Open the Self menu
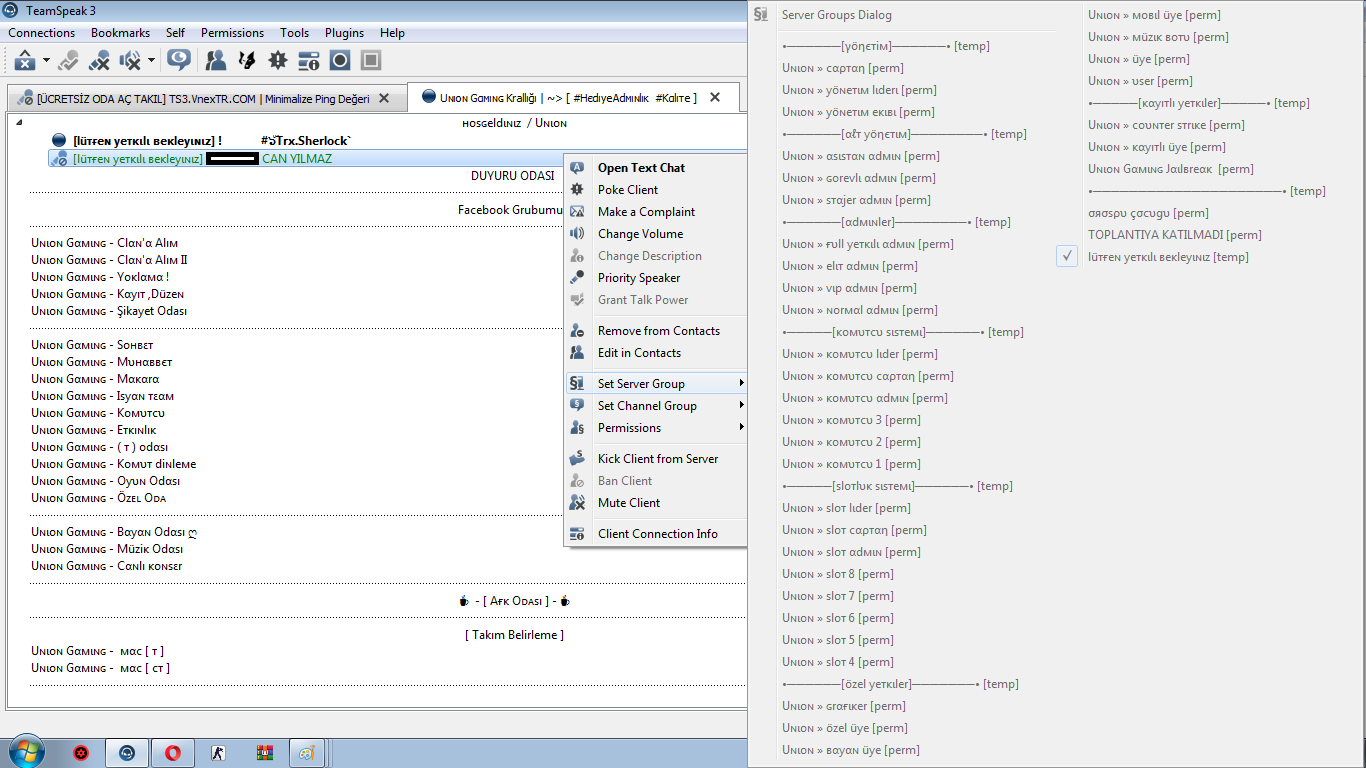The width and height of the screenshot is (1366, 768). click(x=175, y=33)
